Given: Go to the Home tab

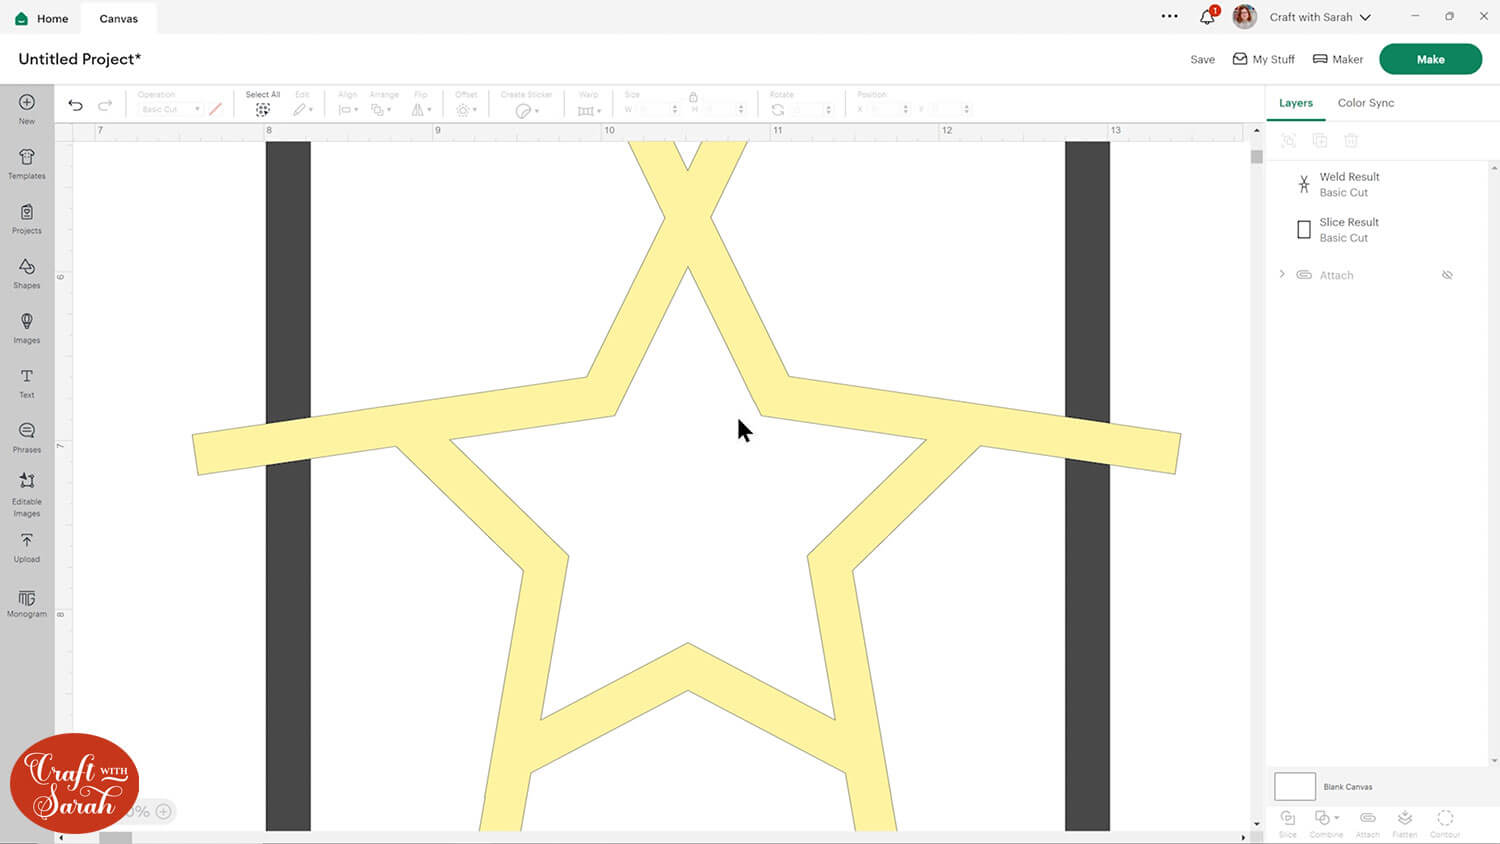Looking at the screenshot, I should (42, 18).
